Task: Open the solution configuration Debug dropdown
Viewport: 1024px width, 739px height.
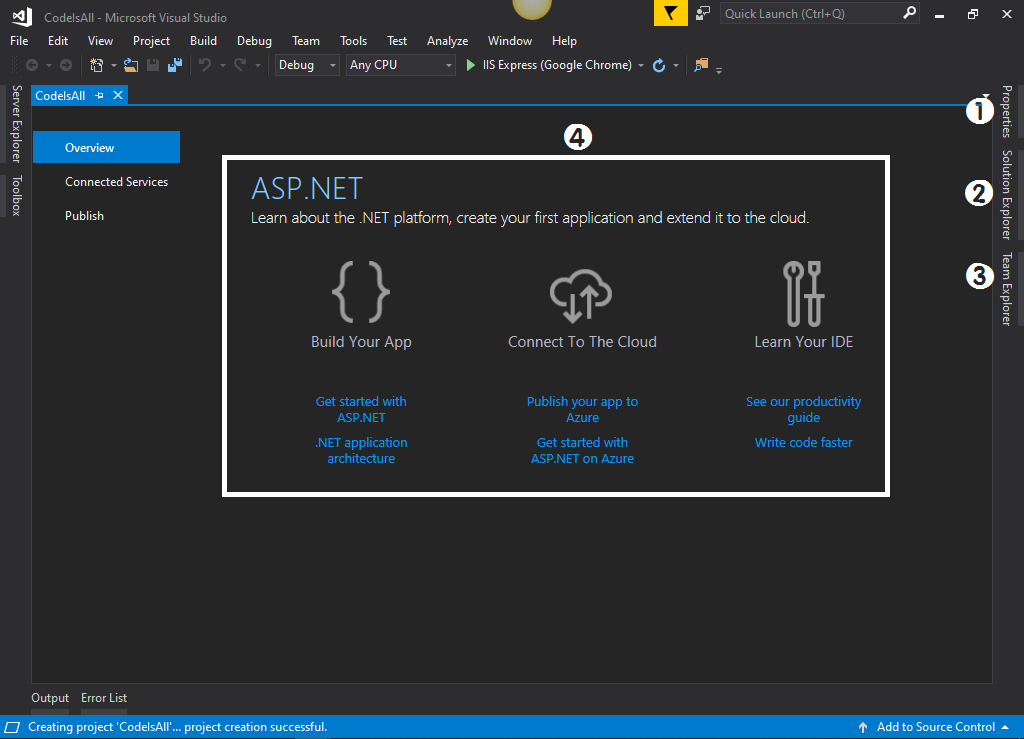Action: tap(307, 65)
